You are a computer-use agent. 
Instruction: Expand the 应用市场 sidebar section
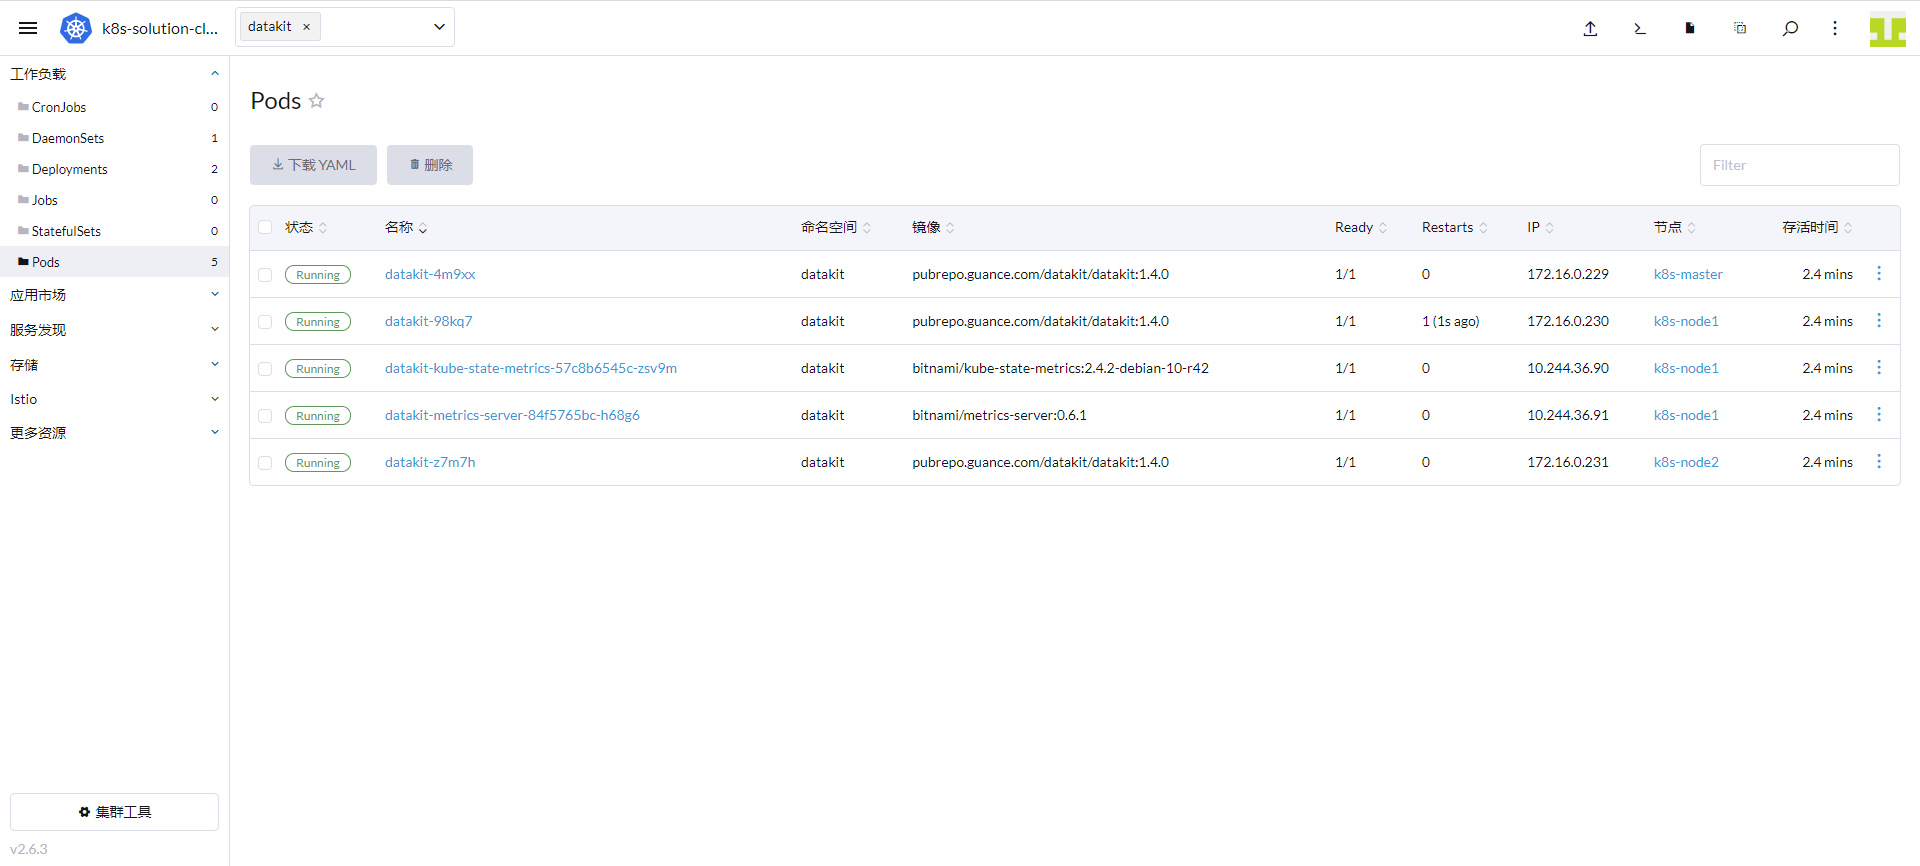point(114,295)
